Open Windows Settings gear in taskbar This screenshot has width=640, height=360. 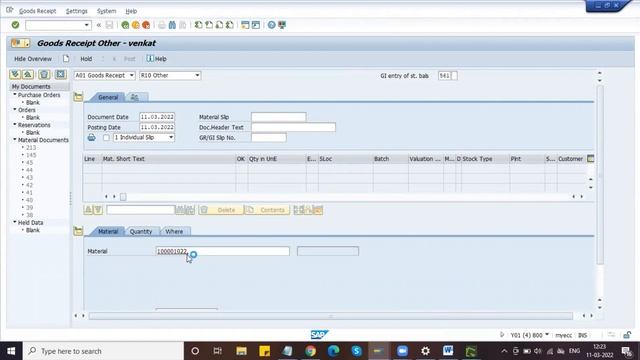pyautogui.click(x=425, y=351)
